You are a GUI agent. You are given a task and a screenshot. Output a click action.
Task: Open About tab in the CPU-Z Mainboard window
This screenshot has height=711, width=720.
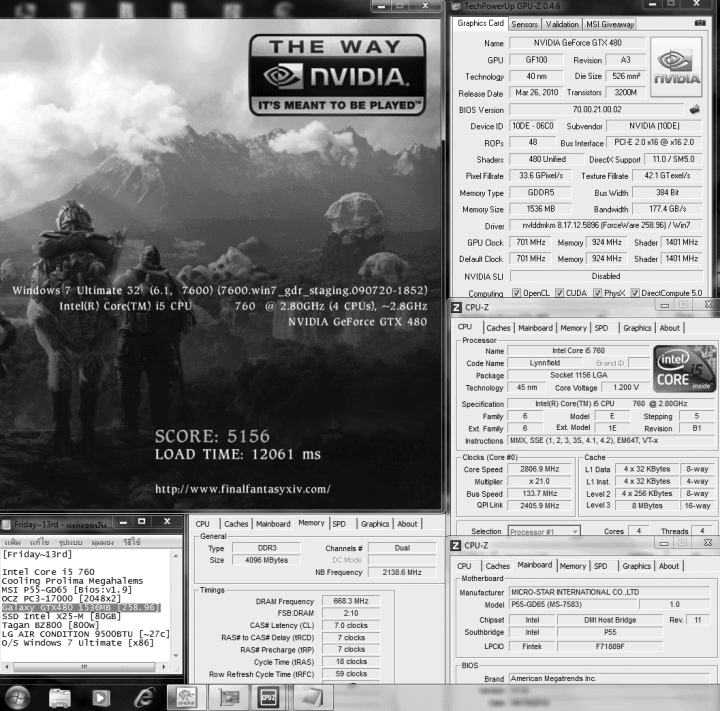tap(669, 566)
